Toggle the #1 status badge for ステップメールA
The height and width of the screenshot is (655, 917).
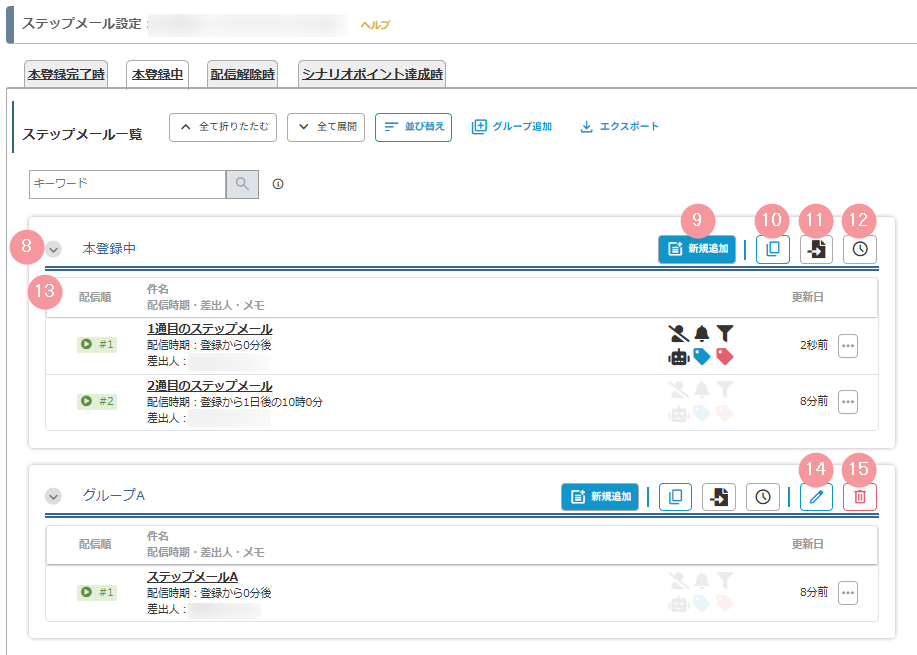pos(97,593)
